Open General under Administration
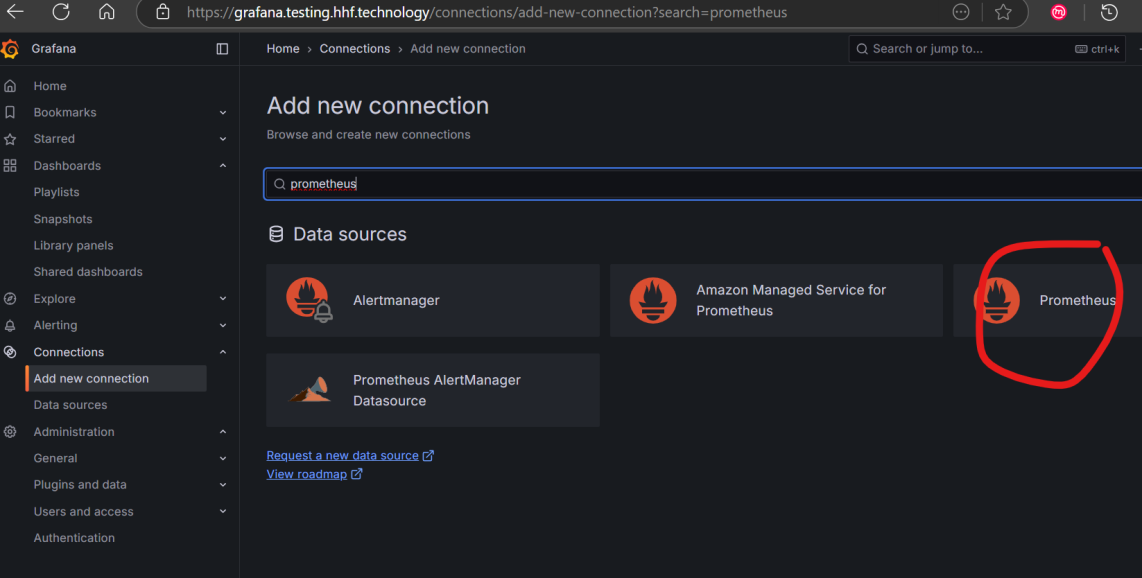Viewport: 1142px width, 578px height. pos(55,458)
